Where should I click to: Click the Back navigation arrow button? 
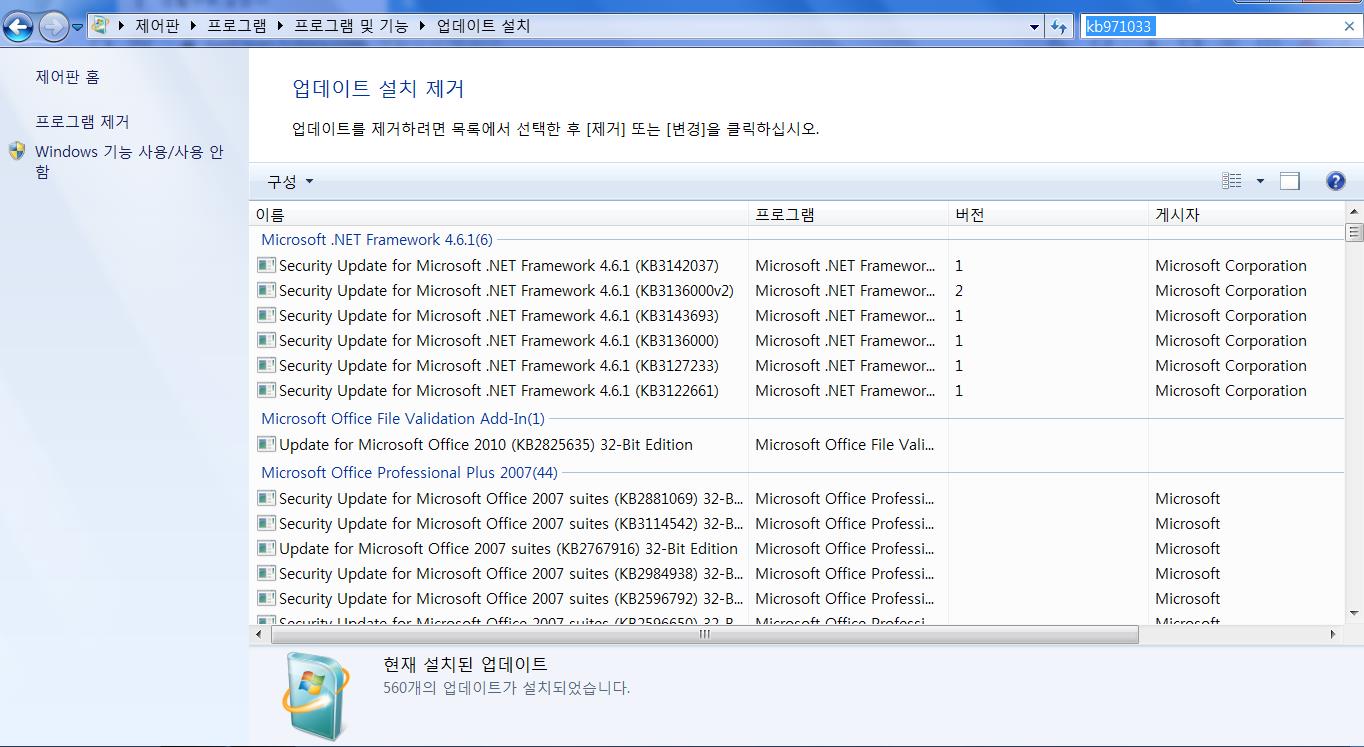click(x=19, y=26)
